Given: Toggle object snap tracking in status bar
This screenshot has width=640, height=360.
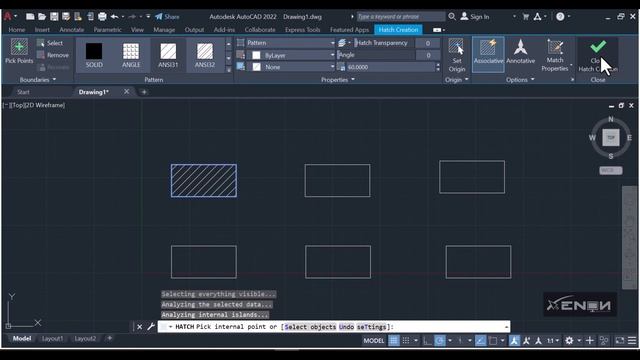Looking at the screenshot, I should pyautogui.click(x=480, y=340).
